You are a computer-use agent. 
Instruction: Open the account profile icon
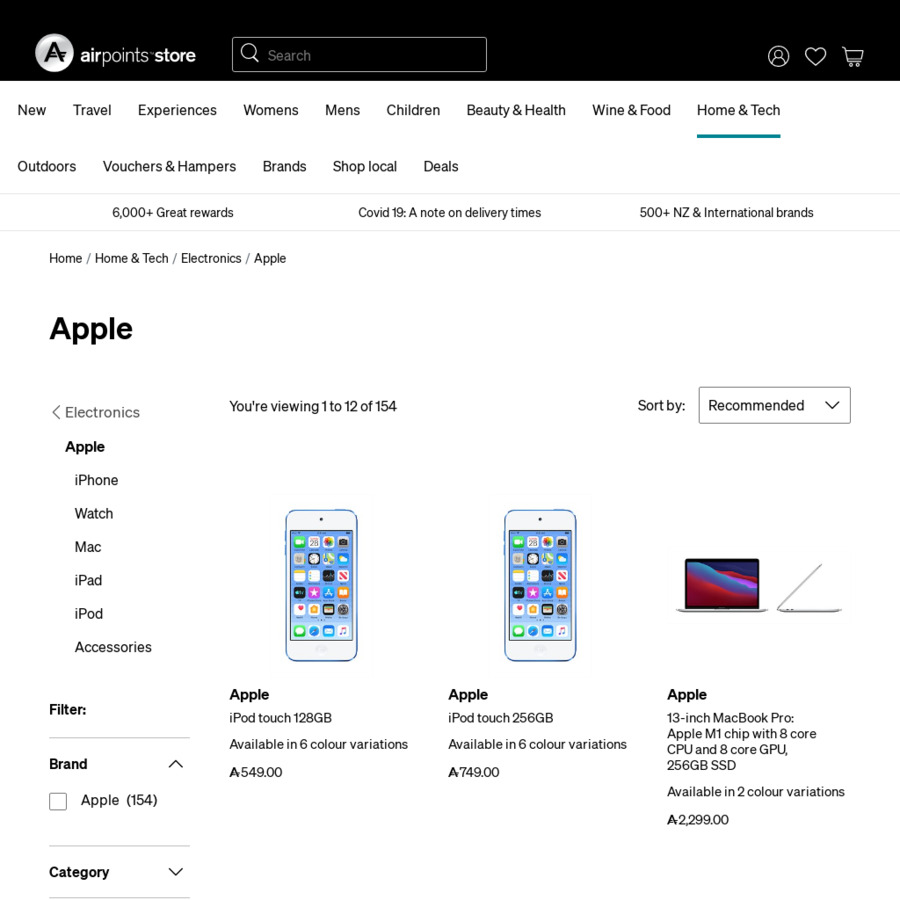(x=778, y=56)
